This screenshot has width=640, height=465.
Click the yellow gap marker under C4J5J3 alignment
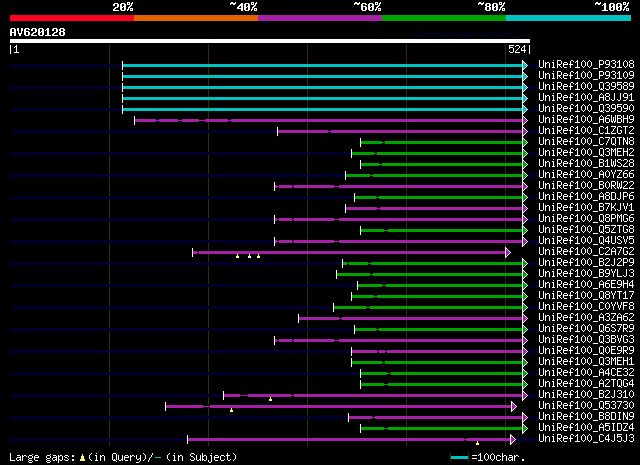tap(477, 443)
